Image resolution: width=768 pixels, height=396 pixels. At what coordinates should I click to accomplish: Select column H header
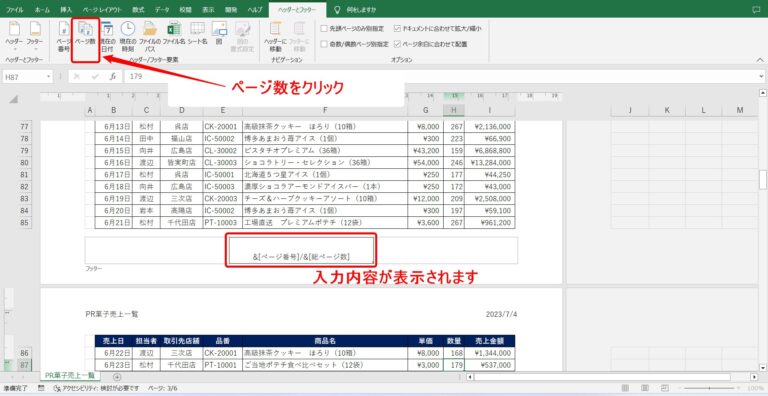tap(454, 111)
